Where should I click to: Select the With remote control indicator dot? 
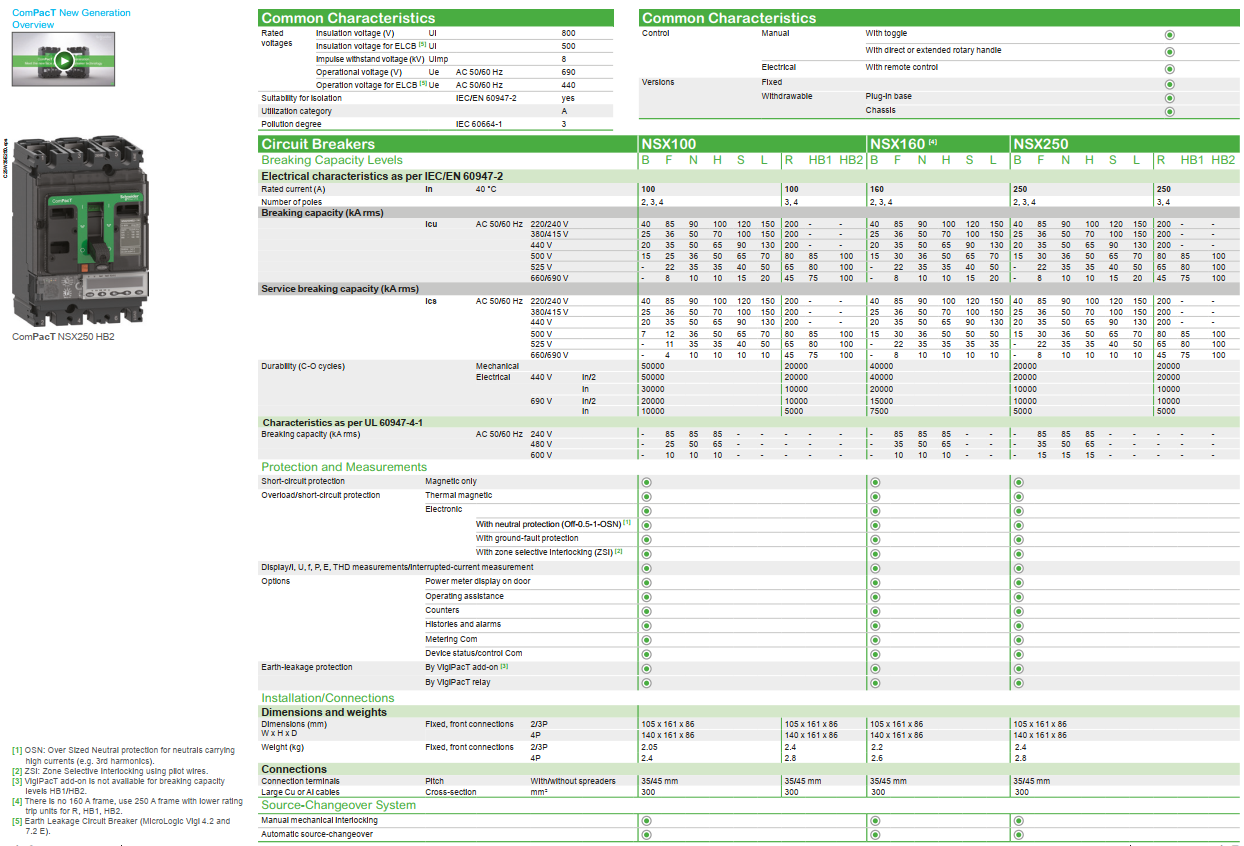pyautogui.click(x=1169, y=69)
